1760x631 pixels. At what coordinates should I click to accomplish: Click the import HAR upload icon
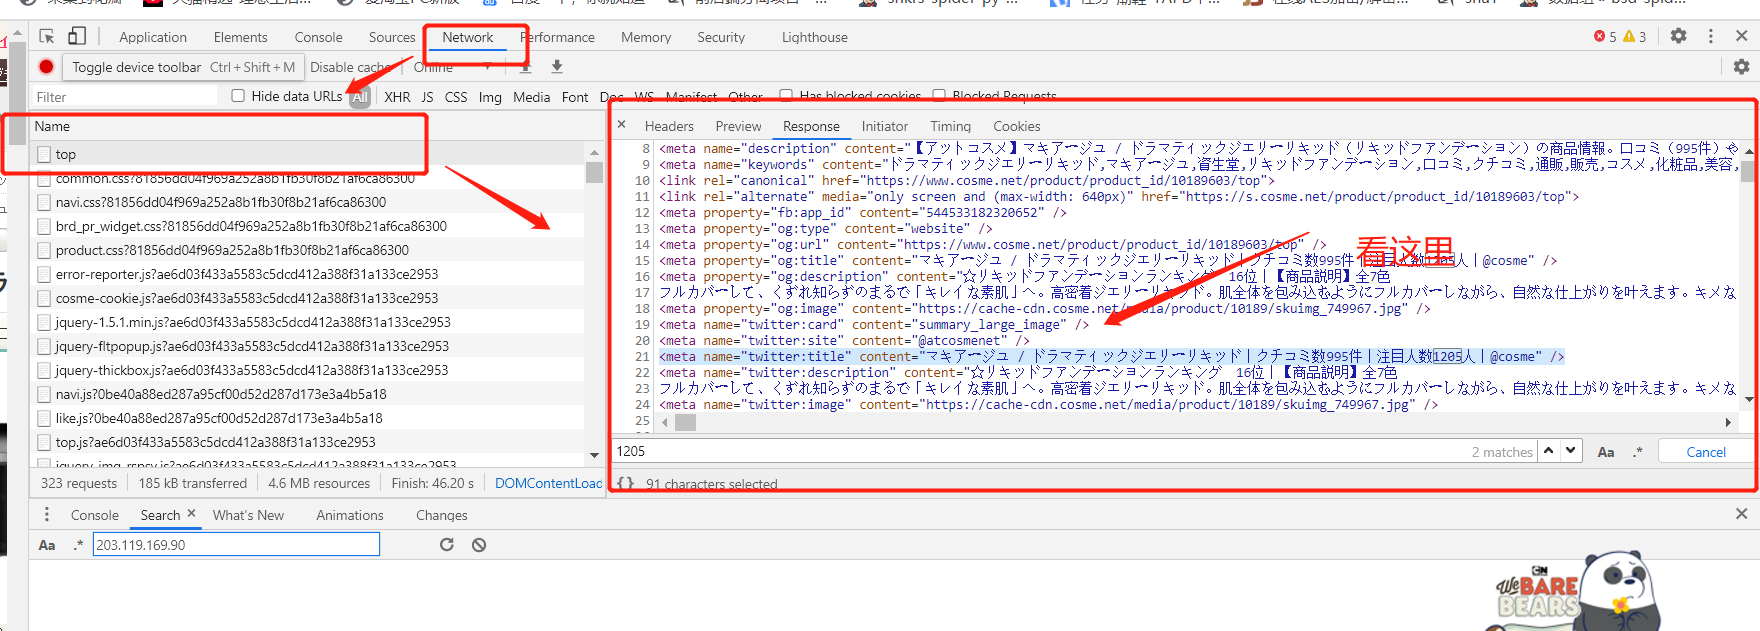(x=525, y=66)
